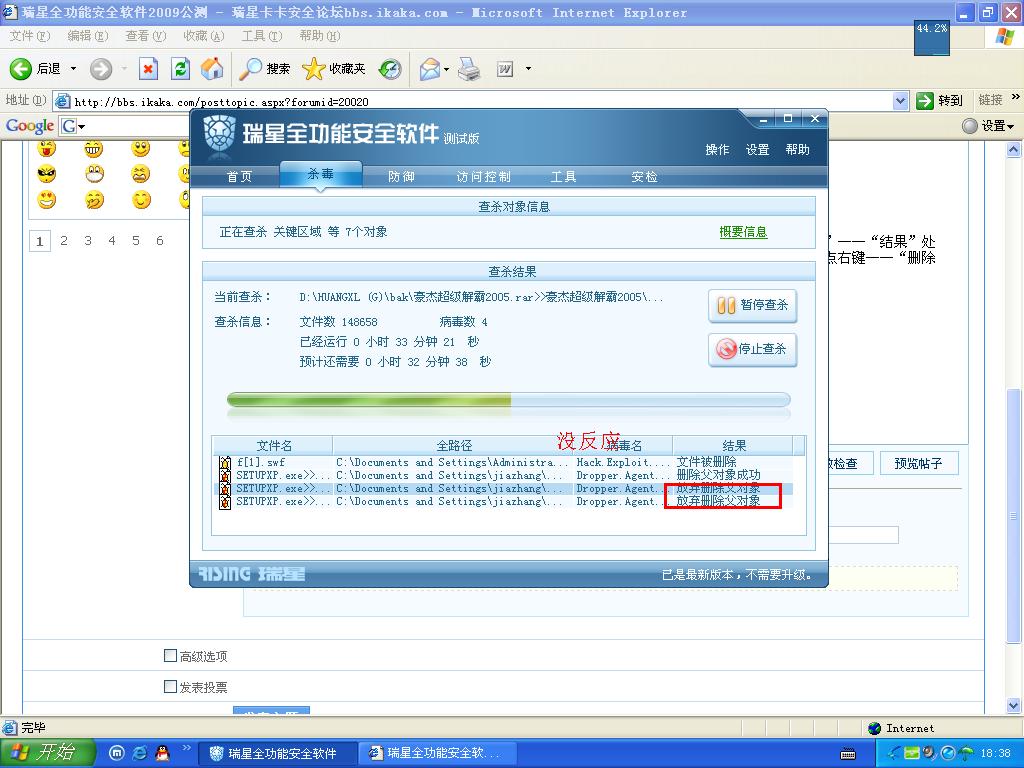Open the 工具(T) menu in IE
The image size is (1024, 768).
261,36
